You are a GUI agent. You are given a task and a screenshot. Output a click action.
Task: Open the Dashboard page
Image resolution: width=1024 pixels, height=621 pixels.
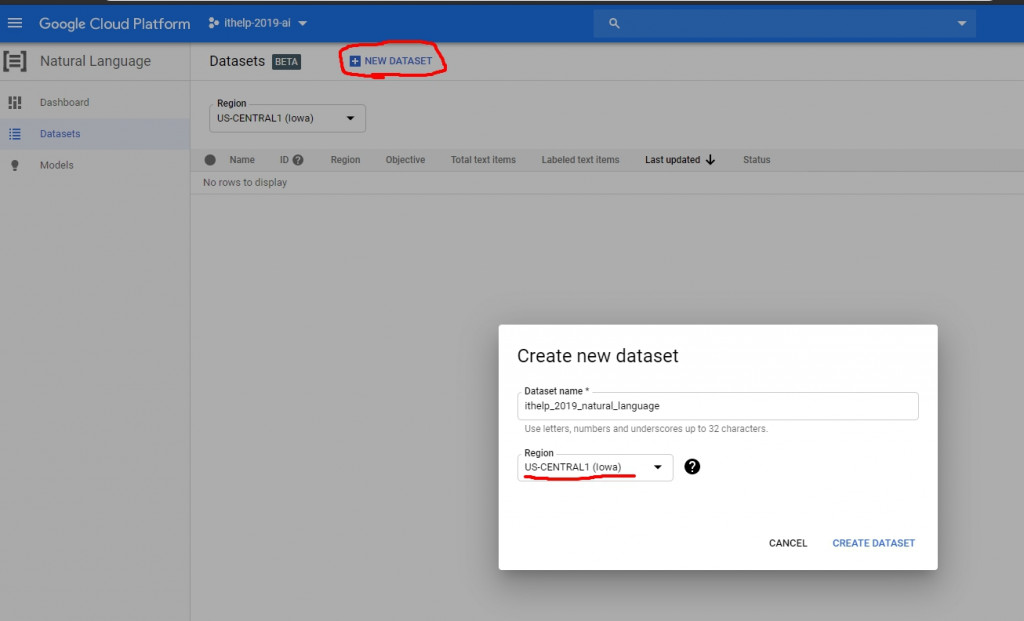click(x=65, y=103)
